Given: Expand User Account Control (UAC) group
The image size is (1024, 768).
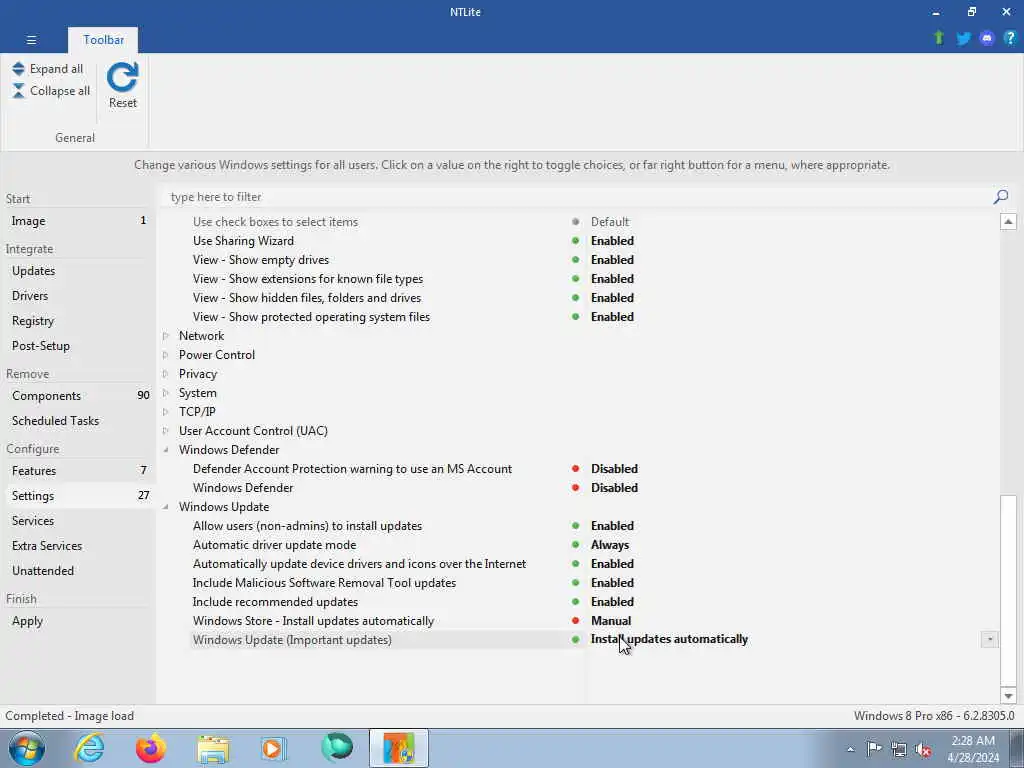Looking at the screenshot, I should pyautogui.click(x=166, y=430).
